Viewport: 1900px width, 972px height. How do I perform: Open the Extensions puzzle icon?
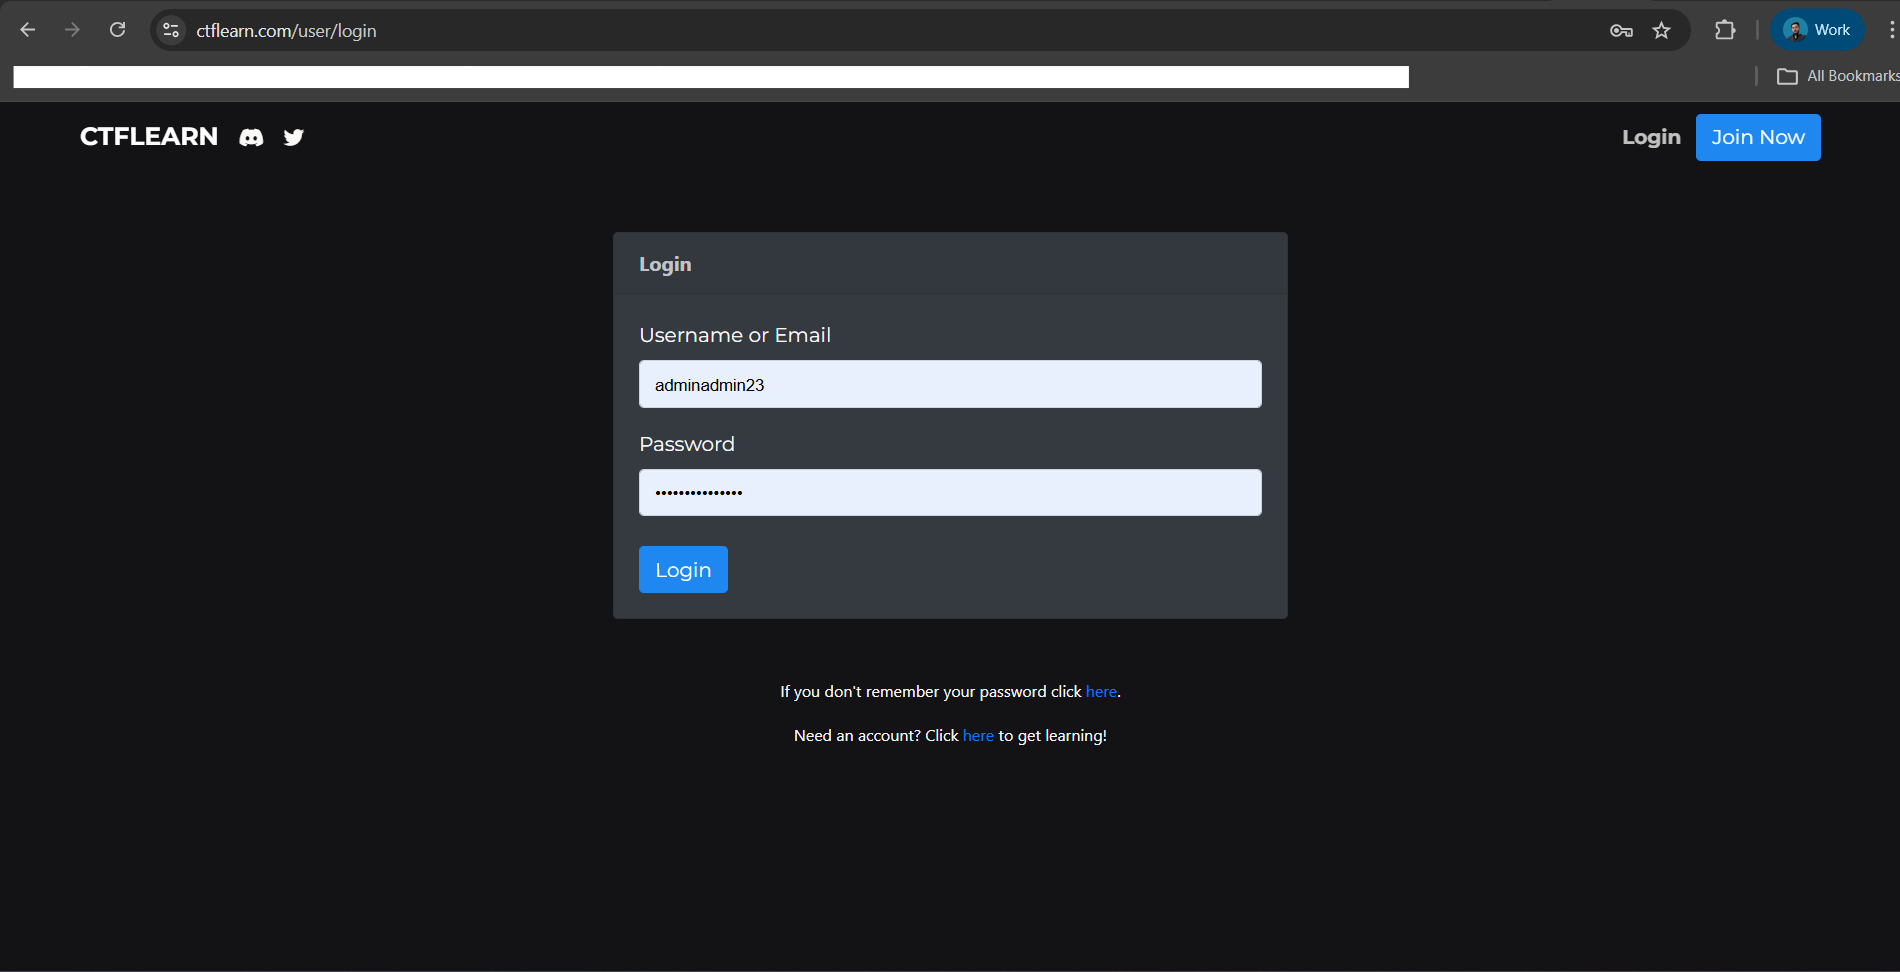pyautogui.click(x=1725, y=30)
